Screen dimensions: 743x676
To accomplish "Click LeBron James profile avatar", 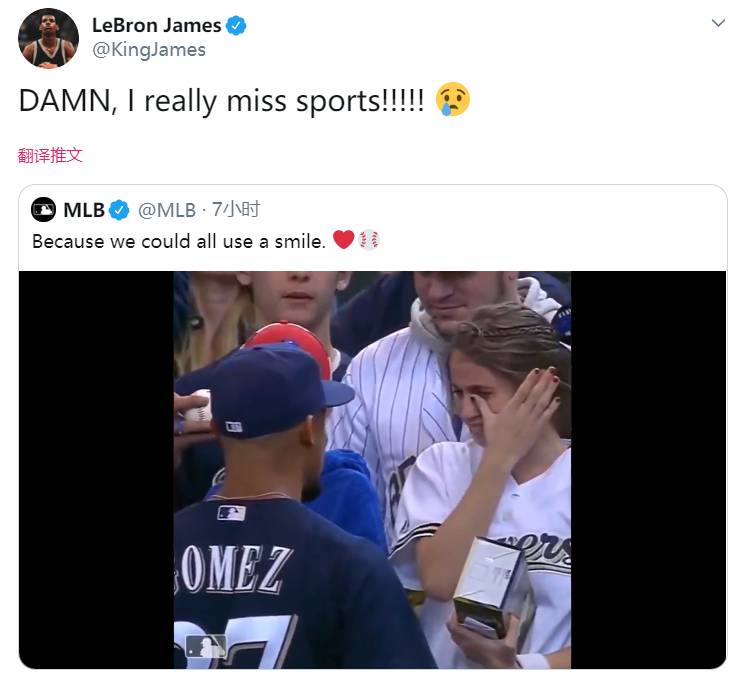I will tap(48, 39).
